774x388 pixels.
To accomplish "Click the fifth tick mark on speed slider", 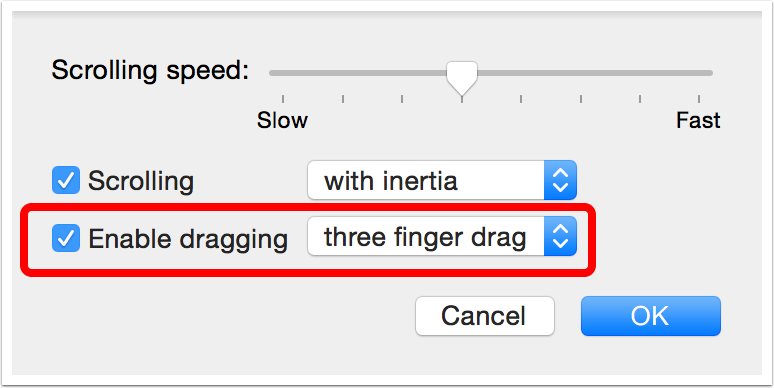I will click(521, 99).
